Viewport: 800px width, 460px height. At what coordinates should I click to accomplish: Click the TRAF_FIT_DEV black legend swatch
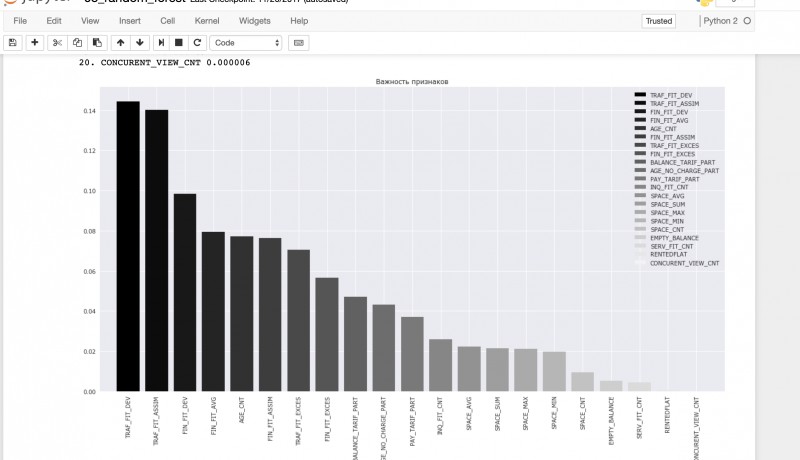pyautogui.click(x=640, y=95)
